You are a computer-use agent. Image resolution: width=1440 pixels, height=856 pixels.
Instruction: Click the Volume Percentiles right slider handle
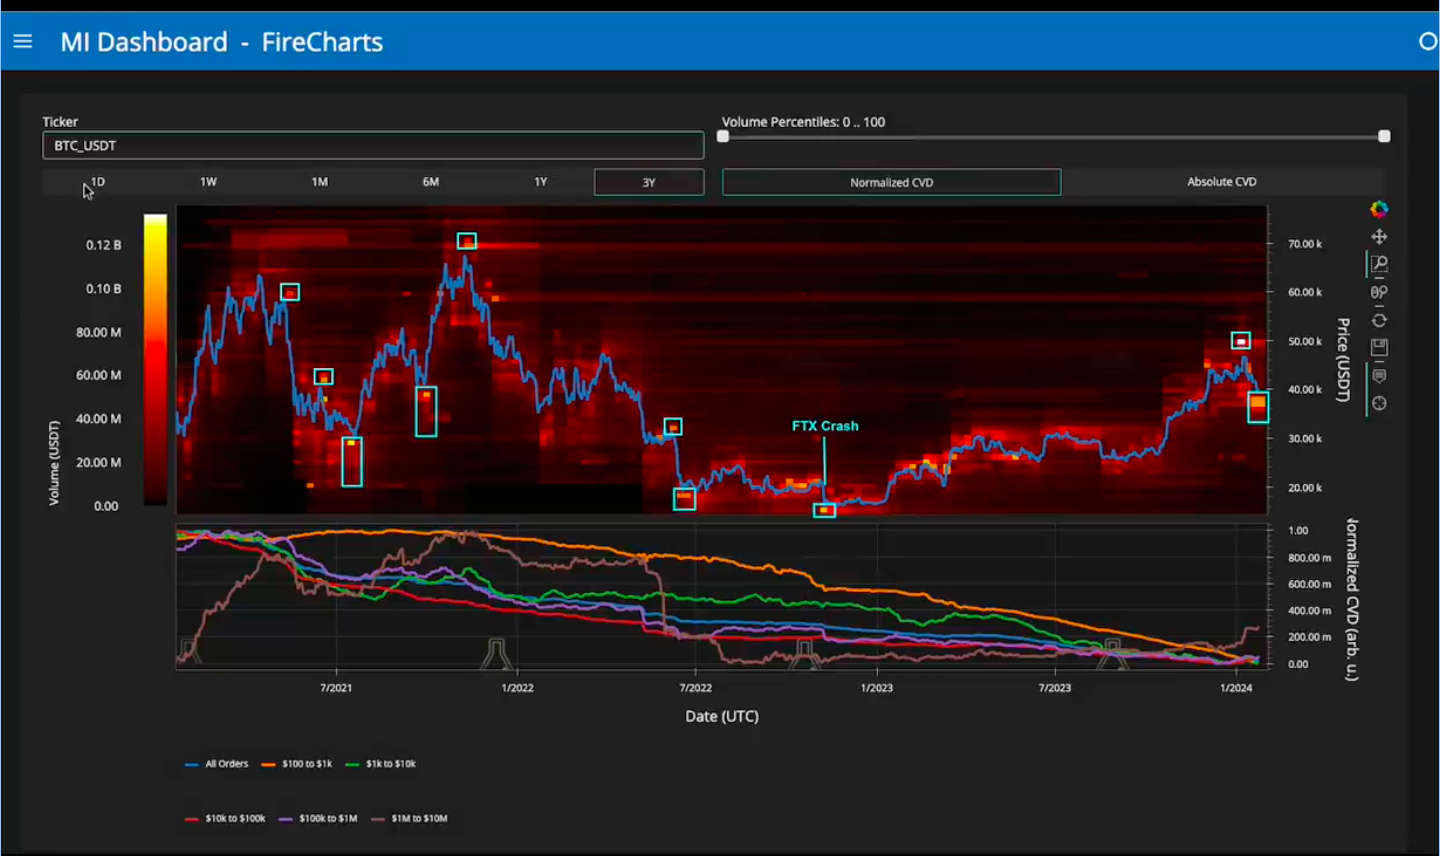(1384, 136)
